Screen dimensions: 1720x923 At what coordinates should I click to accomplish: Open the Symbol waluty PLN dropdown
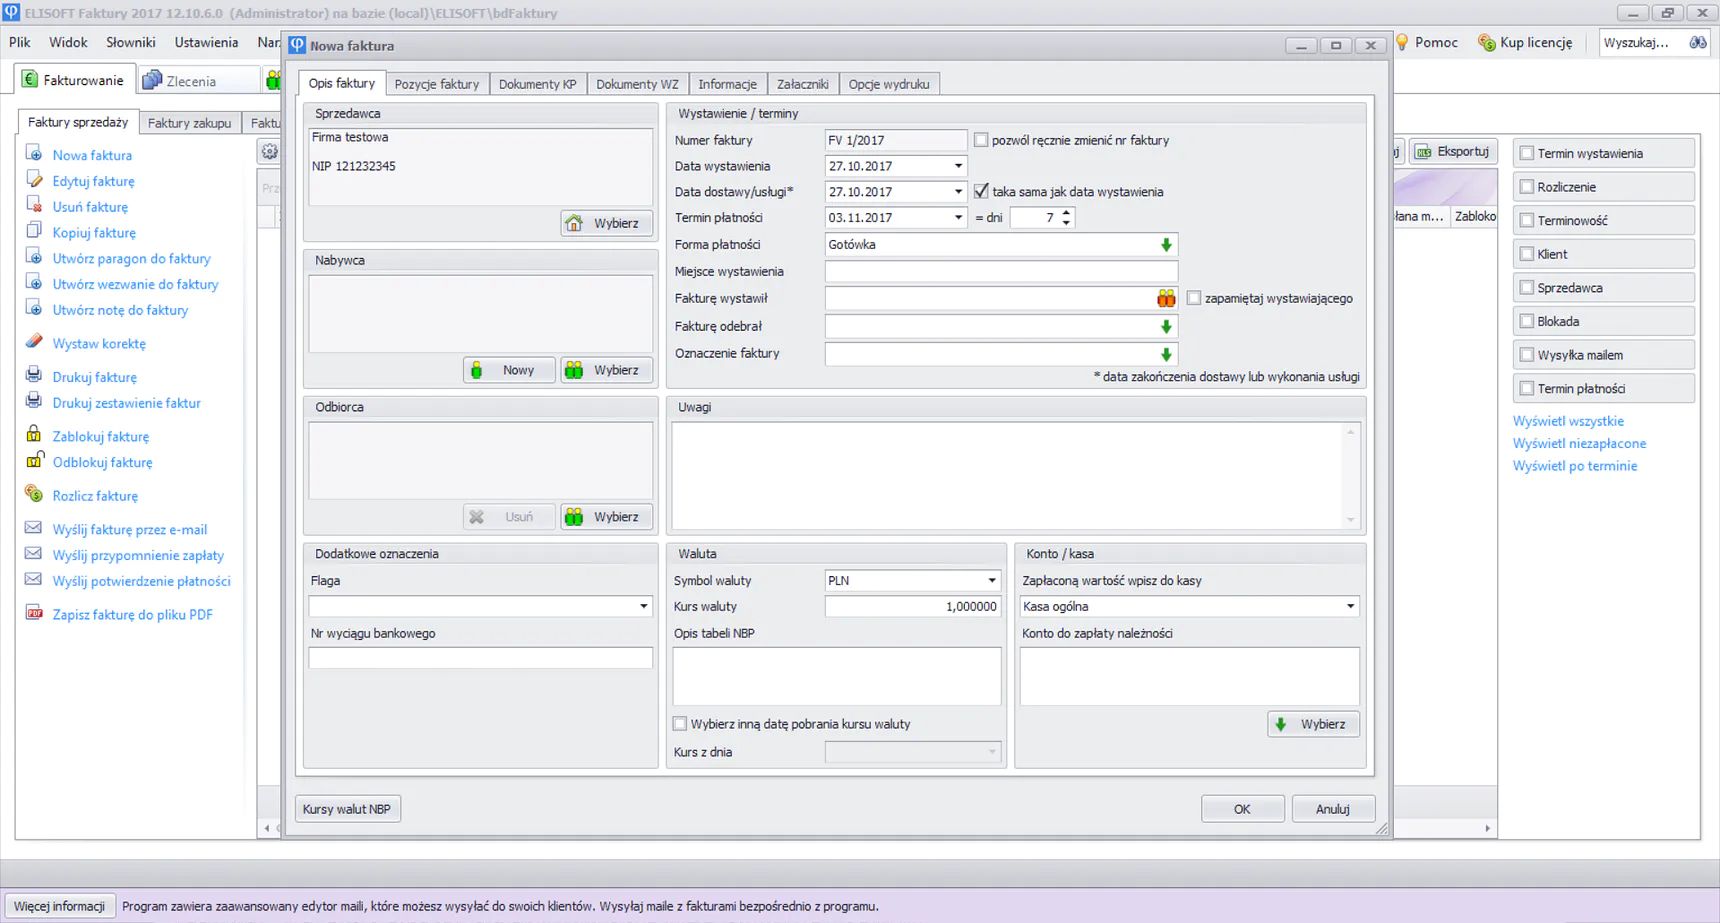pyautogui.click(x=992, y=580)
